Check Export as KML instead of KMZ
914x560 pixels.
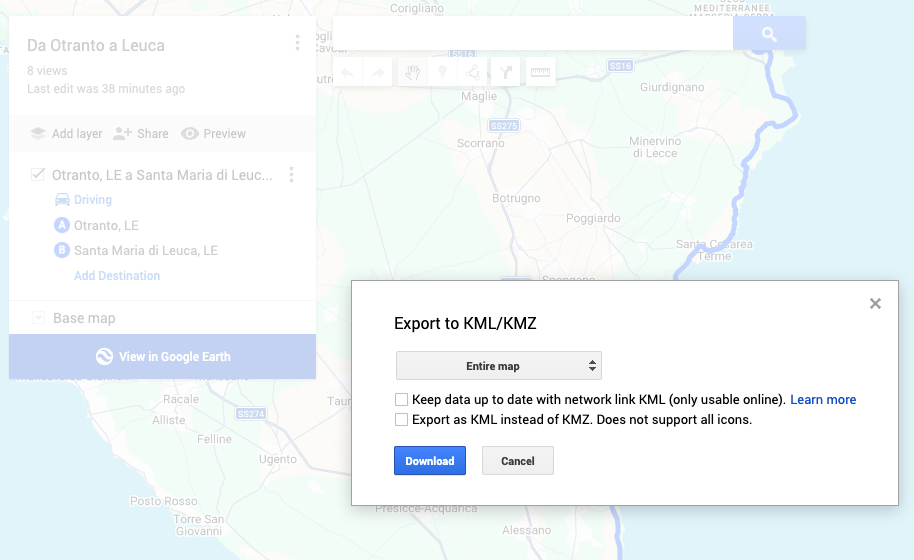[401, 420]
